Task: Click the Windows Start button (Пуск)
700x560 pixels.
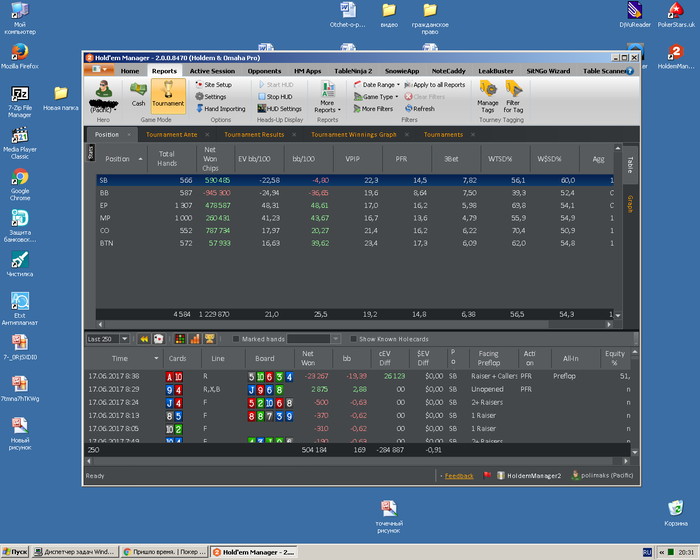Action: (x=15, y=552)
